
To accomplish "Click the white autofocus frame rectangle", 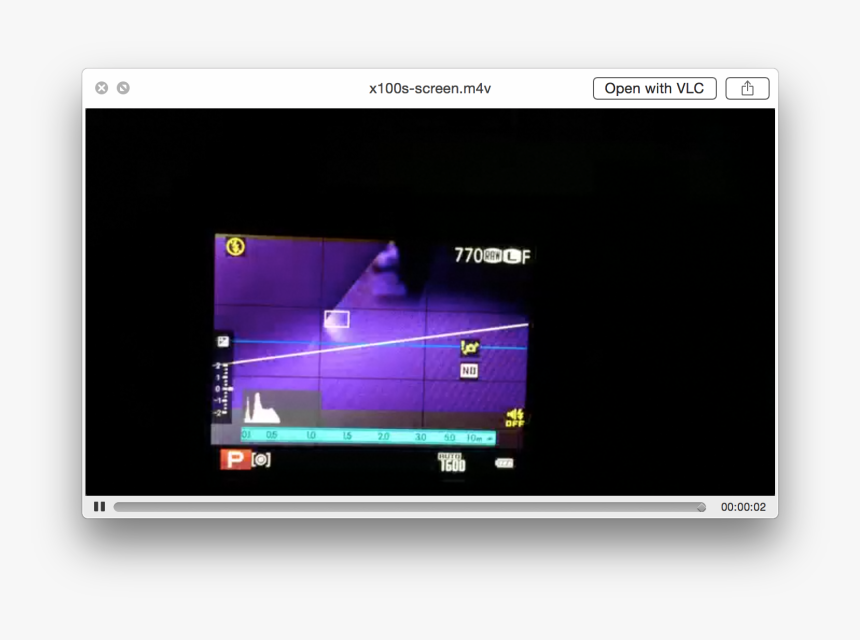I will tap(337, 319).
